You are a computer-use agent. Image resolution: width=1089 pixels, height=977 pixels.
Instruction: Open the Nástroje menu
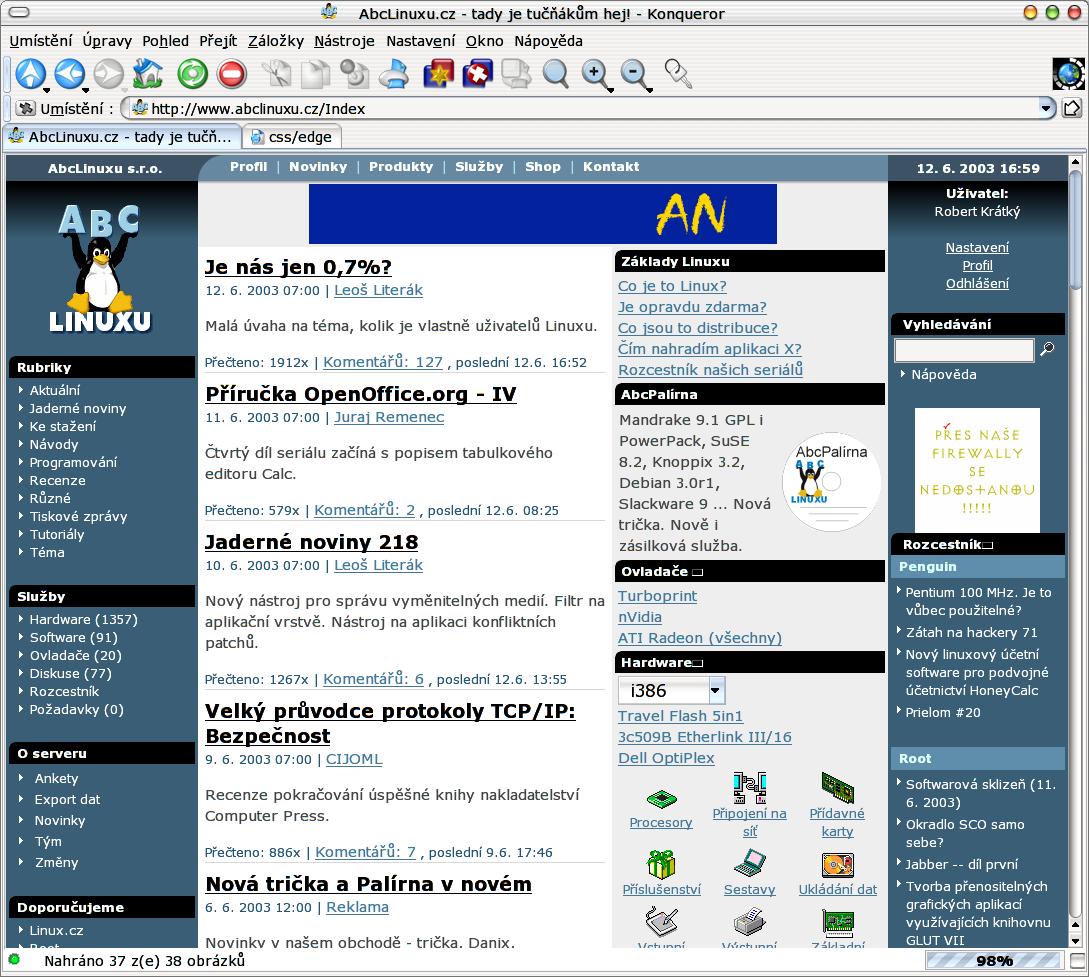coord(344,41)
